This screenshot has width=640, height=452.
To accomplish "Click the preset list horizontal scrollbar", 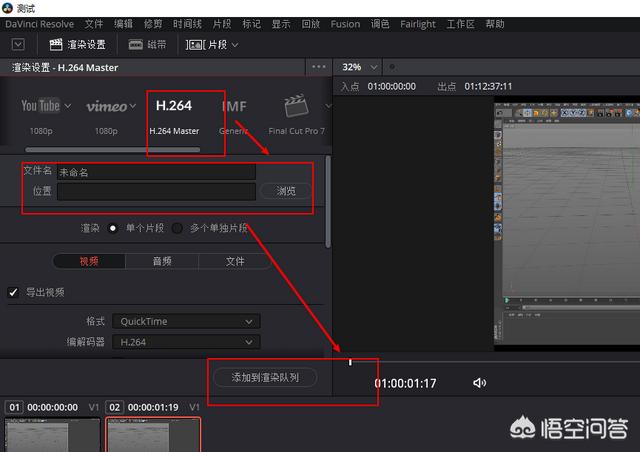I will 113,149.
